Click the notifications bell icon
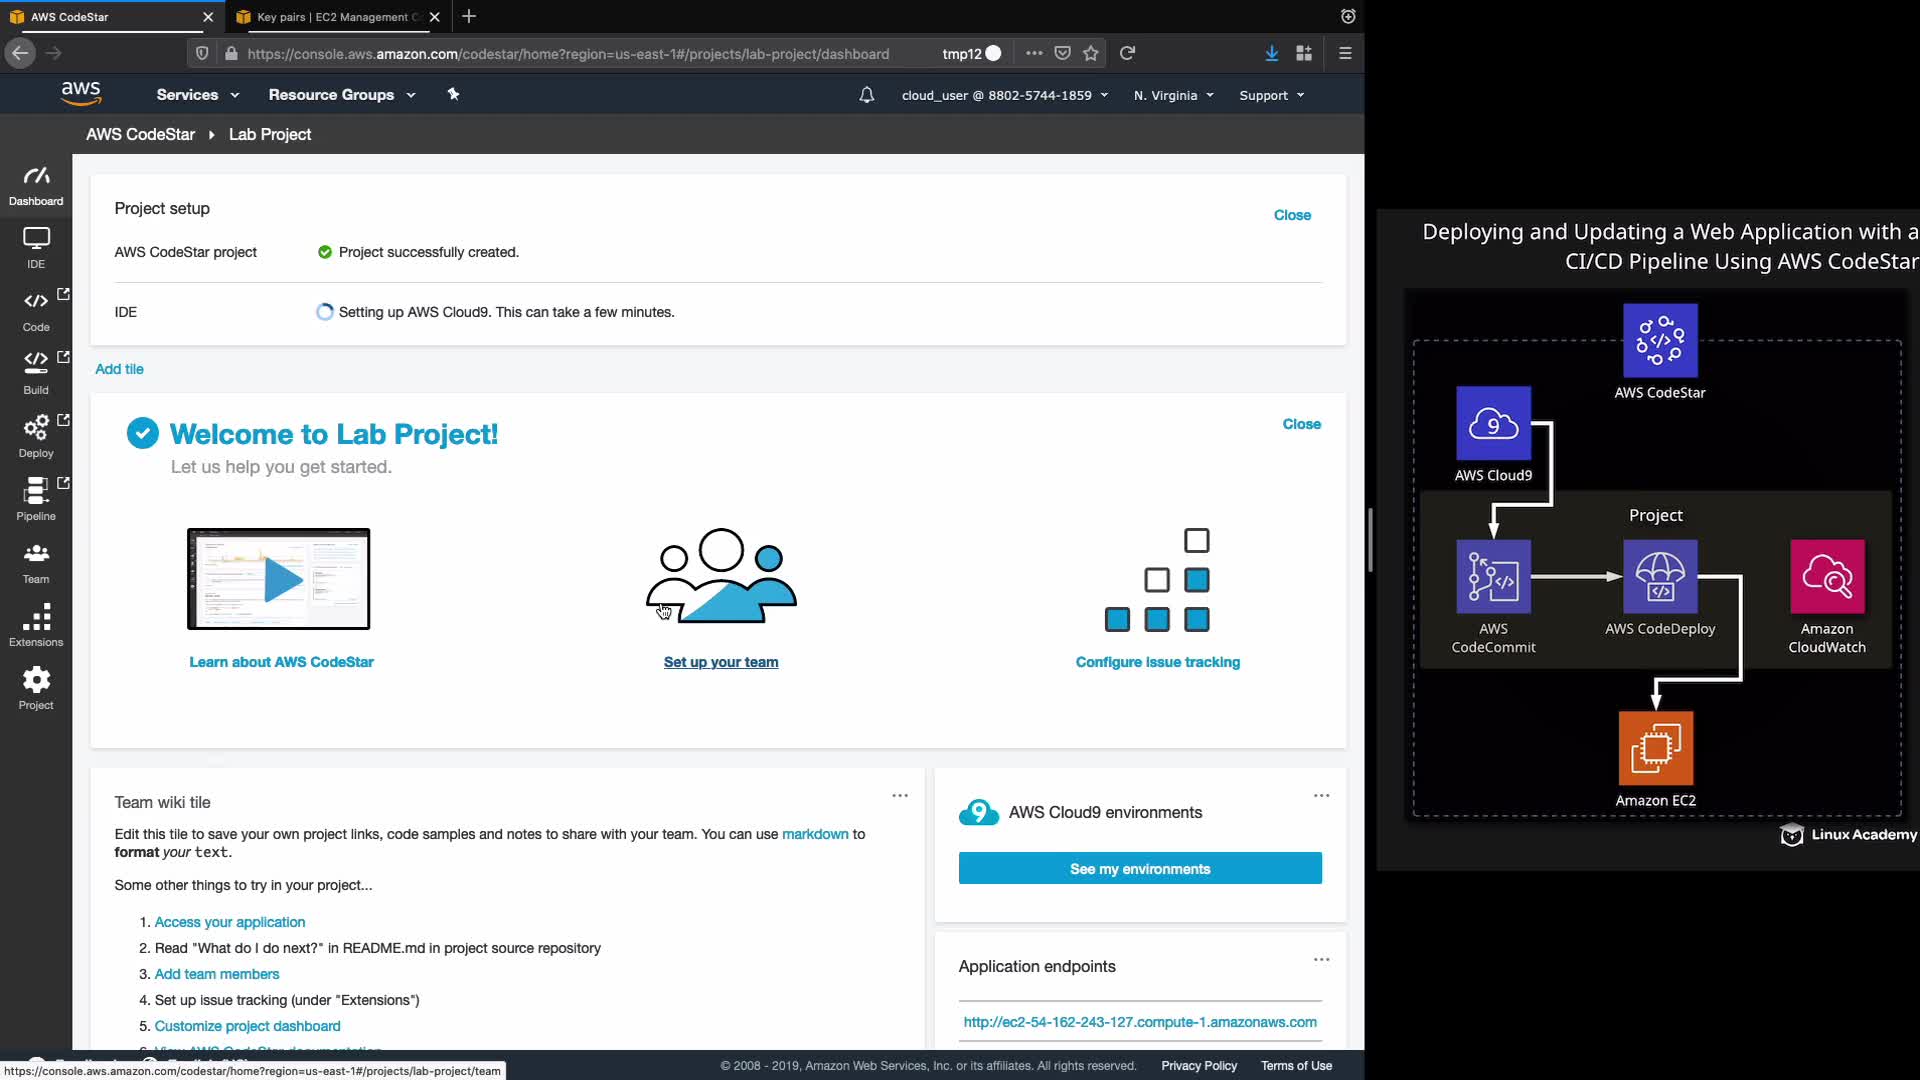Screen dimensions: 1920x1080 click(x=867, y=95)
